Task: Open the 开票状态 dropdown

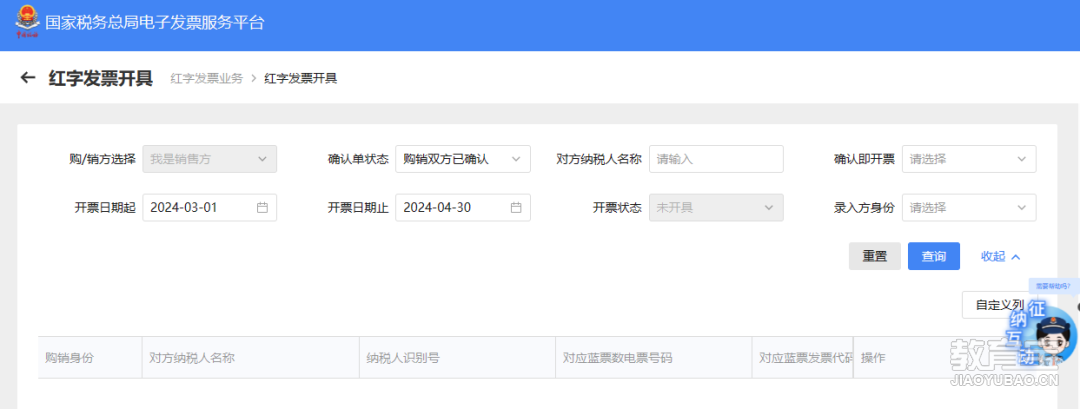Action: 716,207
